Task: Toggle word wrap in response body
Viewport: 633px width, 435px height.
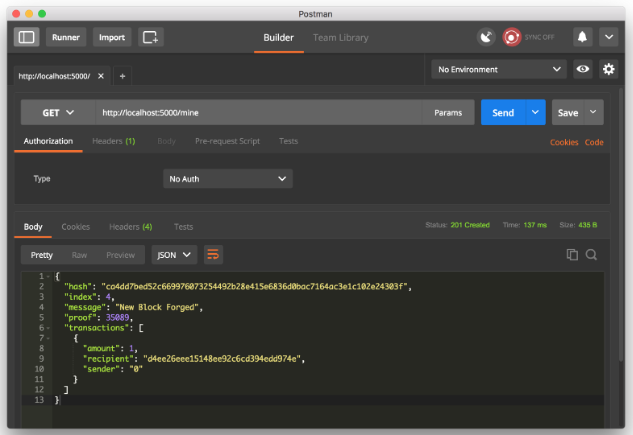Action: (x=213, y=255)
